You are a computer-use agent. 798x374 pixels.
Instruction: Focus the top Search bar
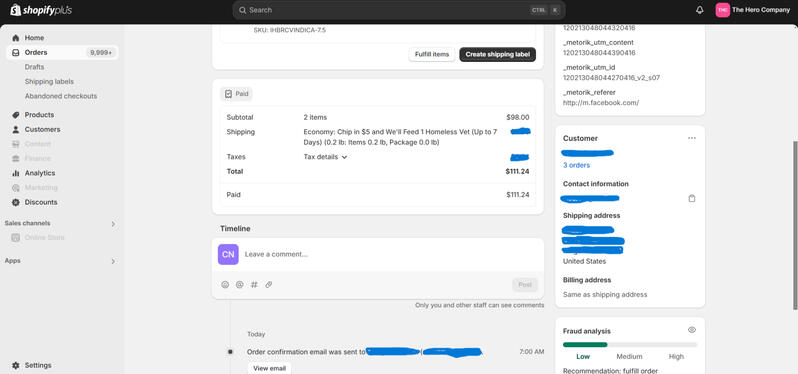(398, 10)
